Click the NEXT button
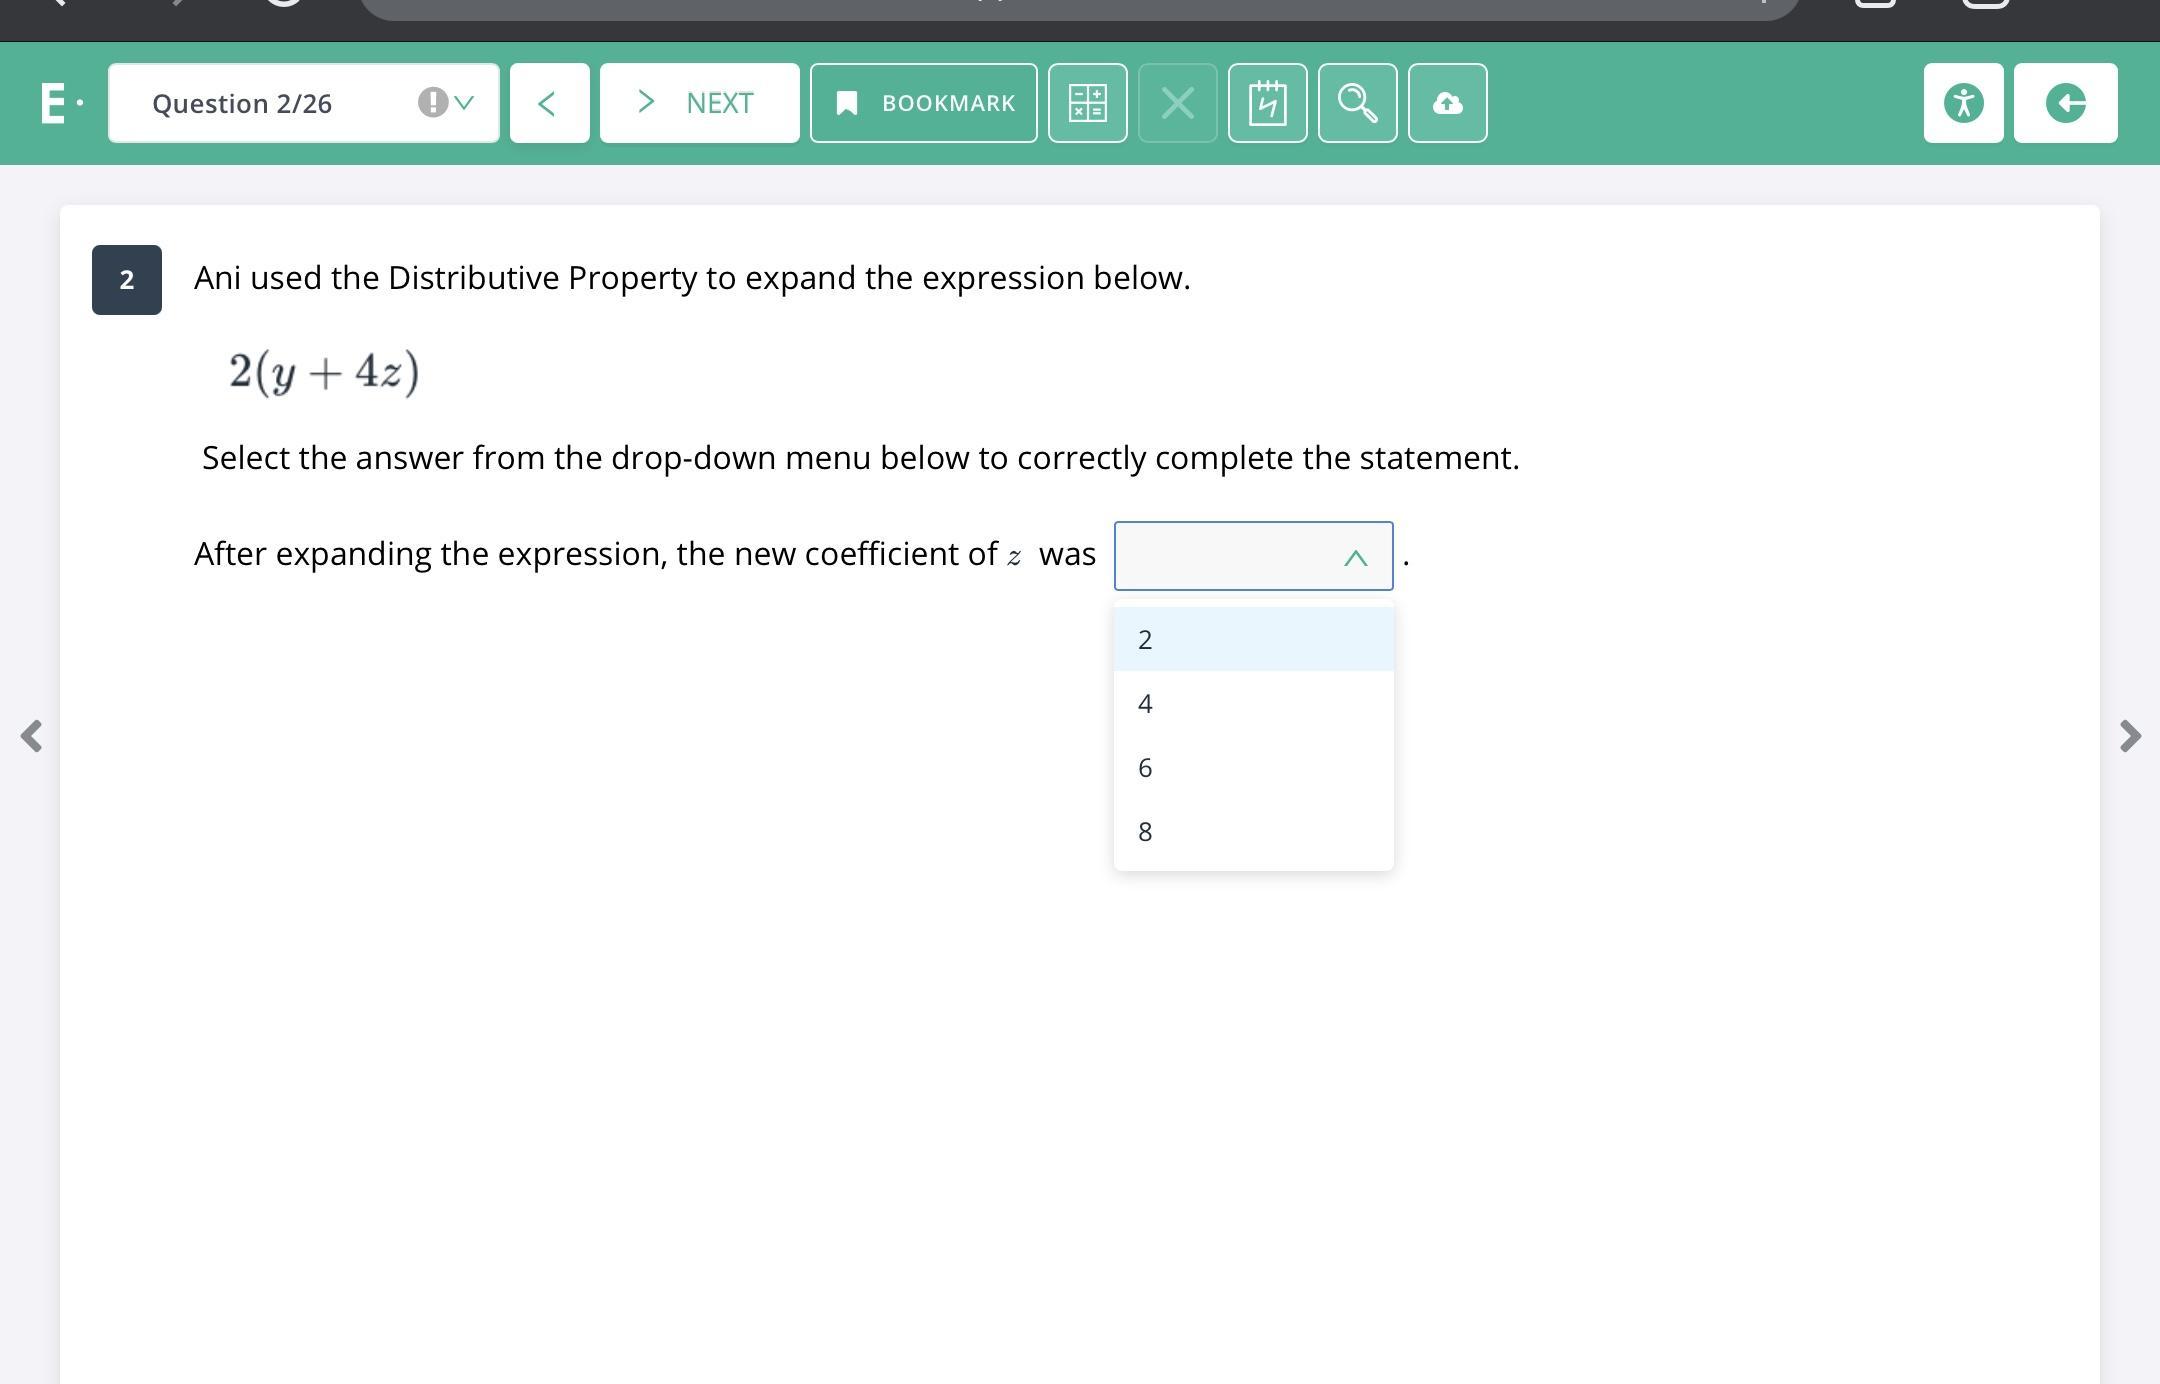The height and width of the screenshot is (1384, 2160). point(699,103)
